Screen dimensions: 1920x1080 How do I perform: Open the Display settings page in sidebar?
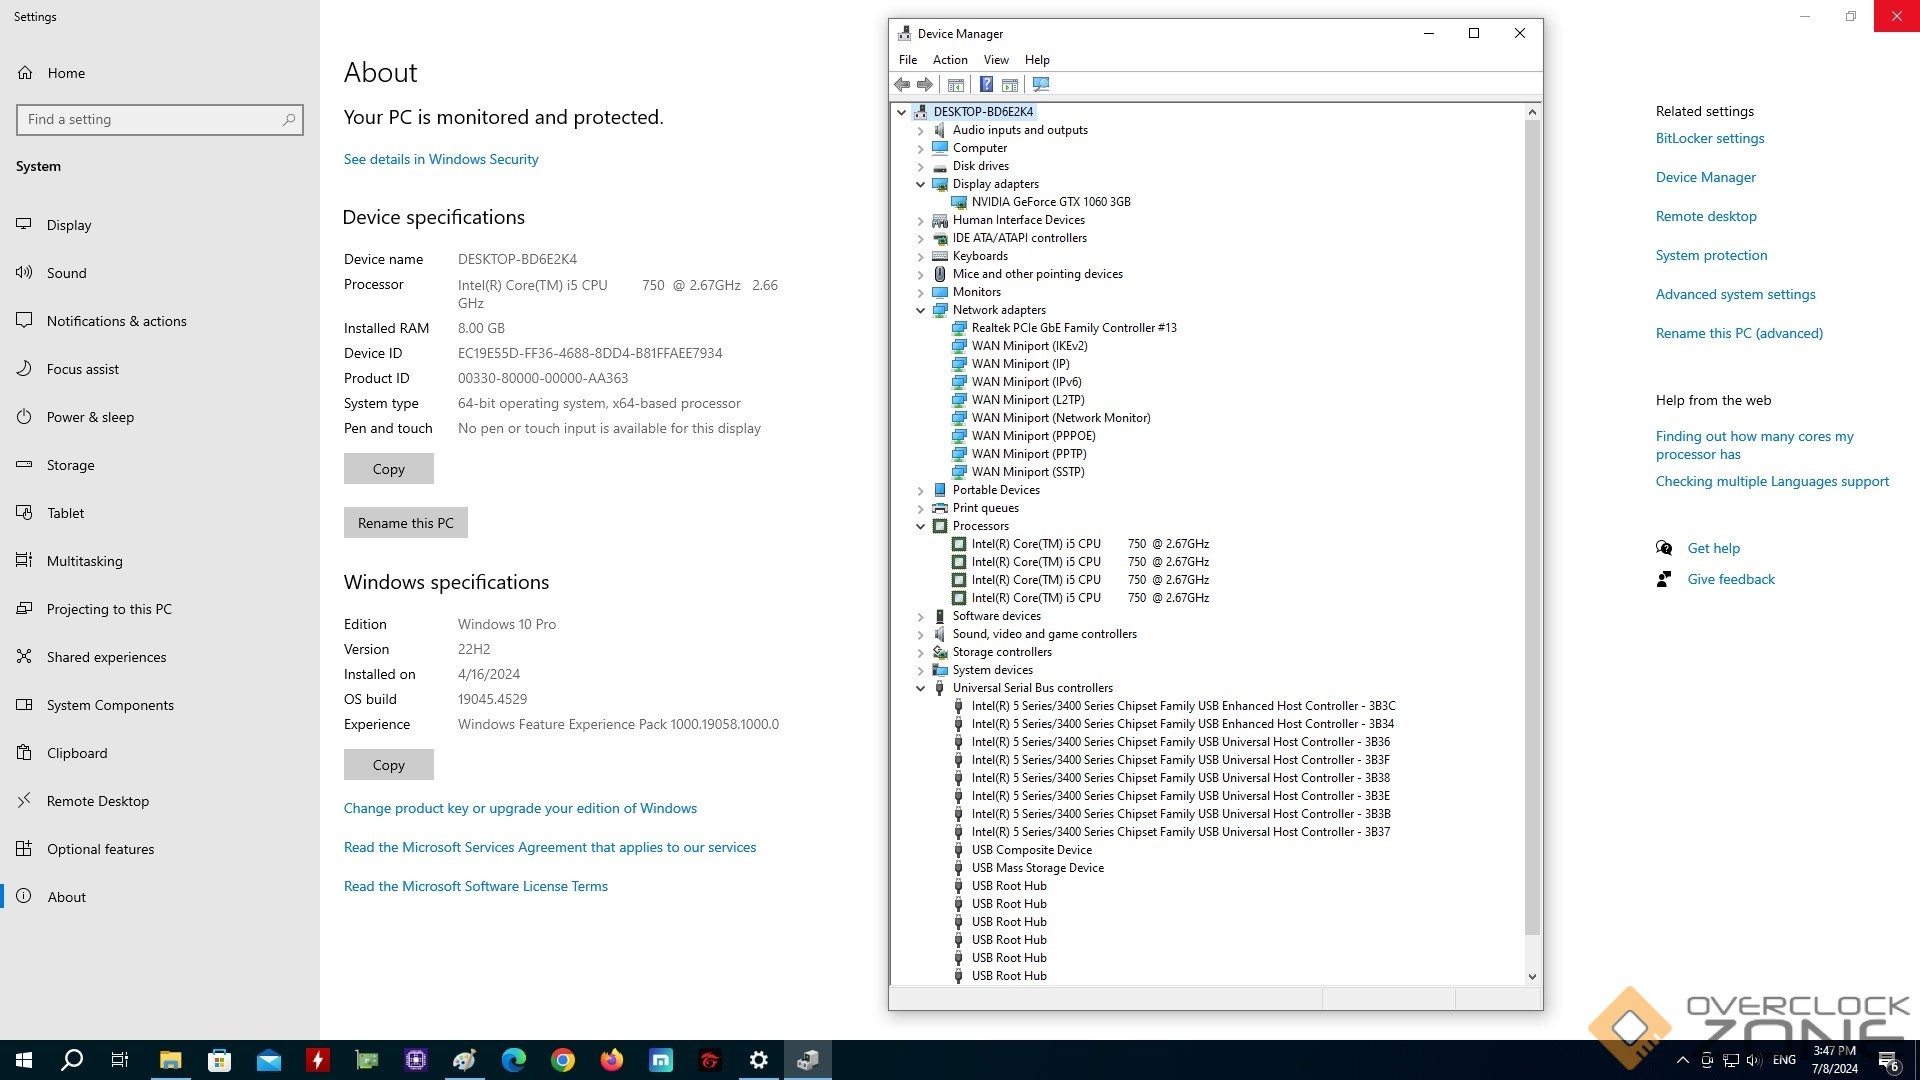pyautogui.click(x=69, y=225)
